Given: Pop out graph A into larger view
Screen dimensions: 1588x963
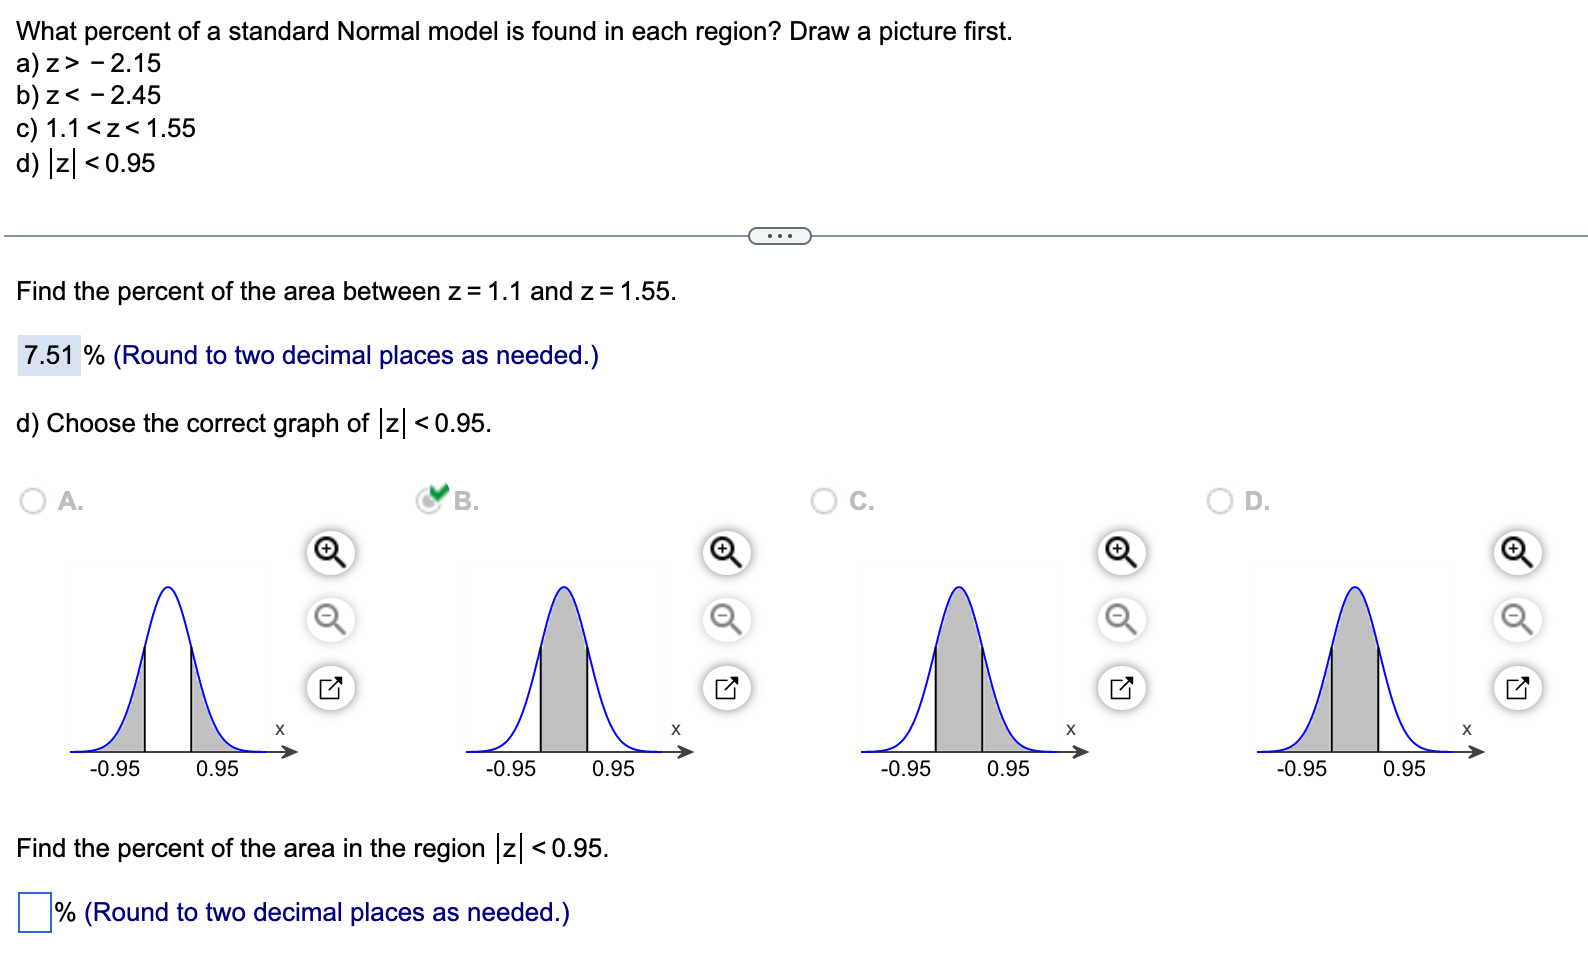Looking at the screenshot, I should pos(330,687).
